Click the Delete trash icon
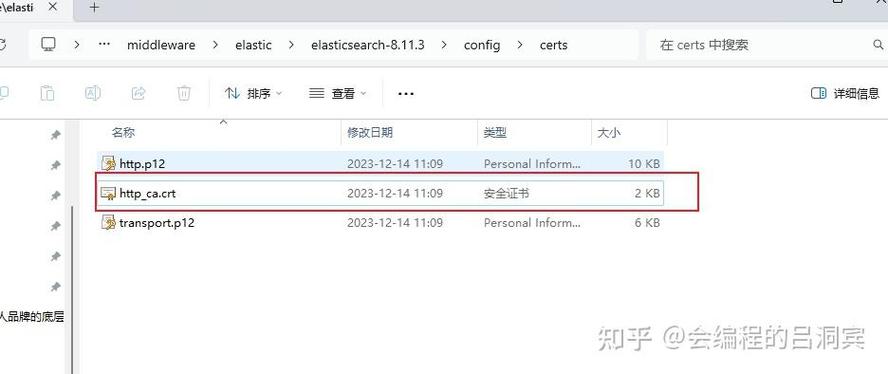This screenshot has width=888, height=374. pyautogui.click(x=183, y=93)
